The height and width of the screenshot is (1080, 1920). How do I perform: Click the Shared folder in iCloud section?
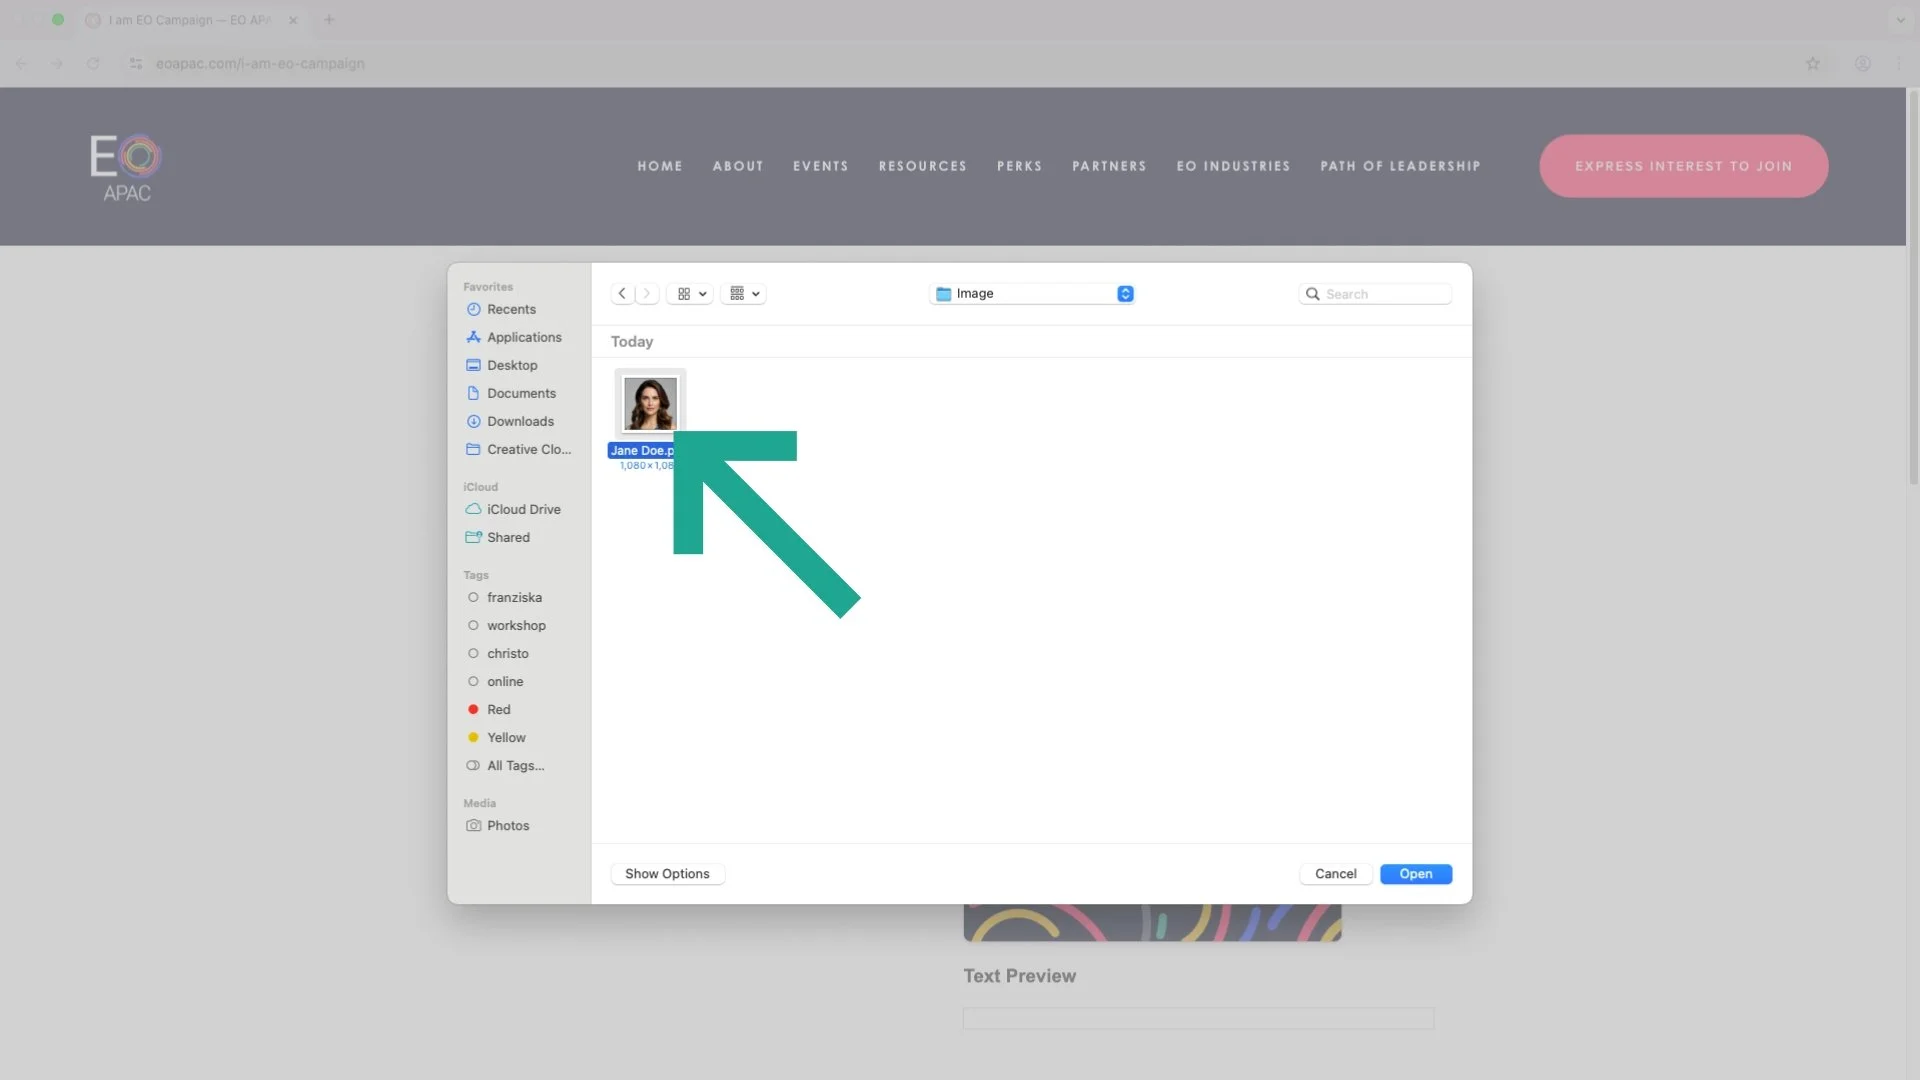coord(508,538)
